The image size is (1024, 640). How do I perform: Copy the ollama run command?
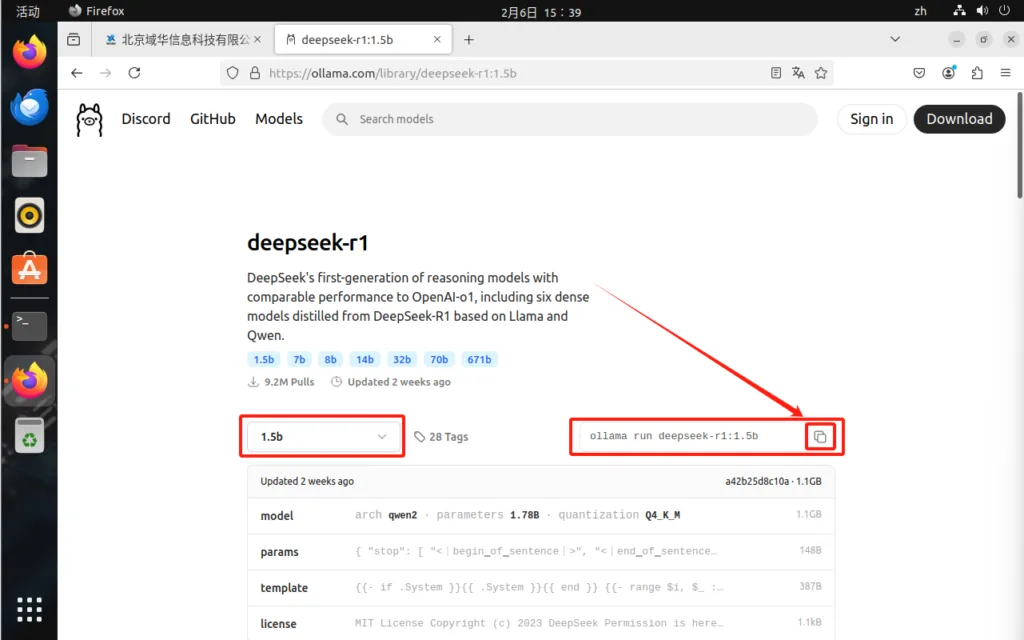point(820,436)
